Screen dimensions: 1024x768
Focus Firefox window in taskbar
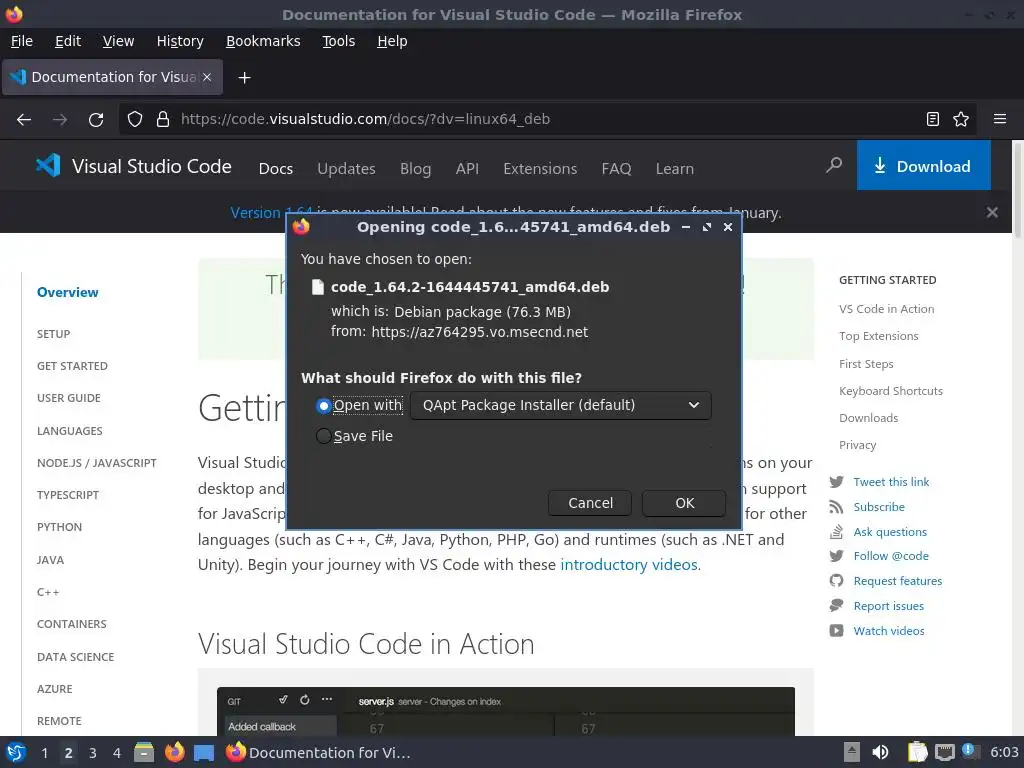(x=319, y=752)
